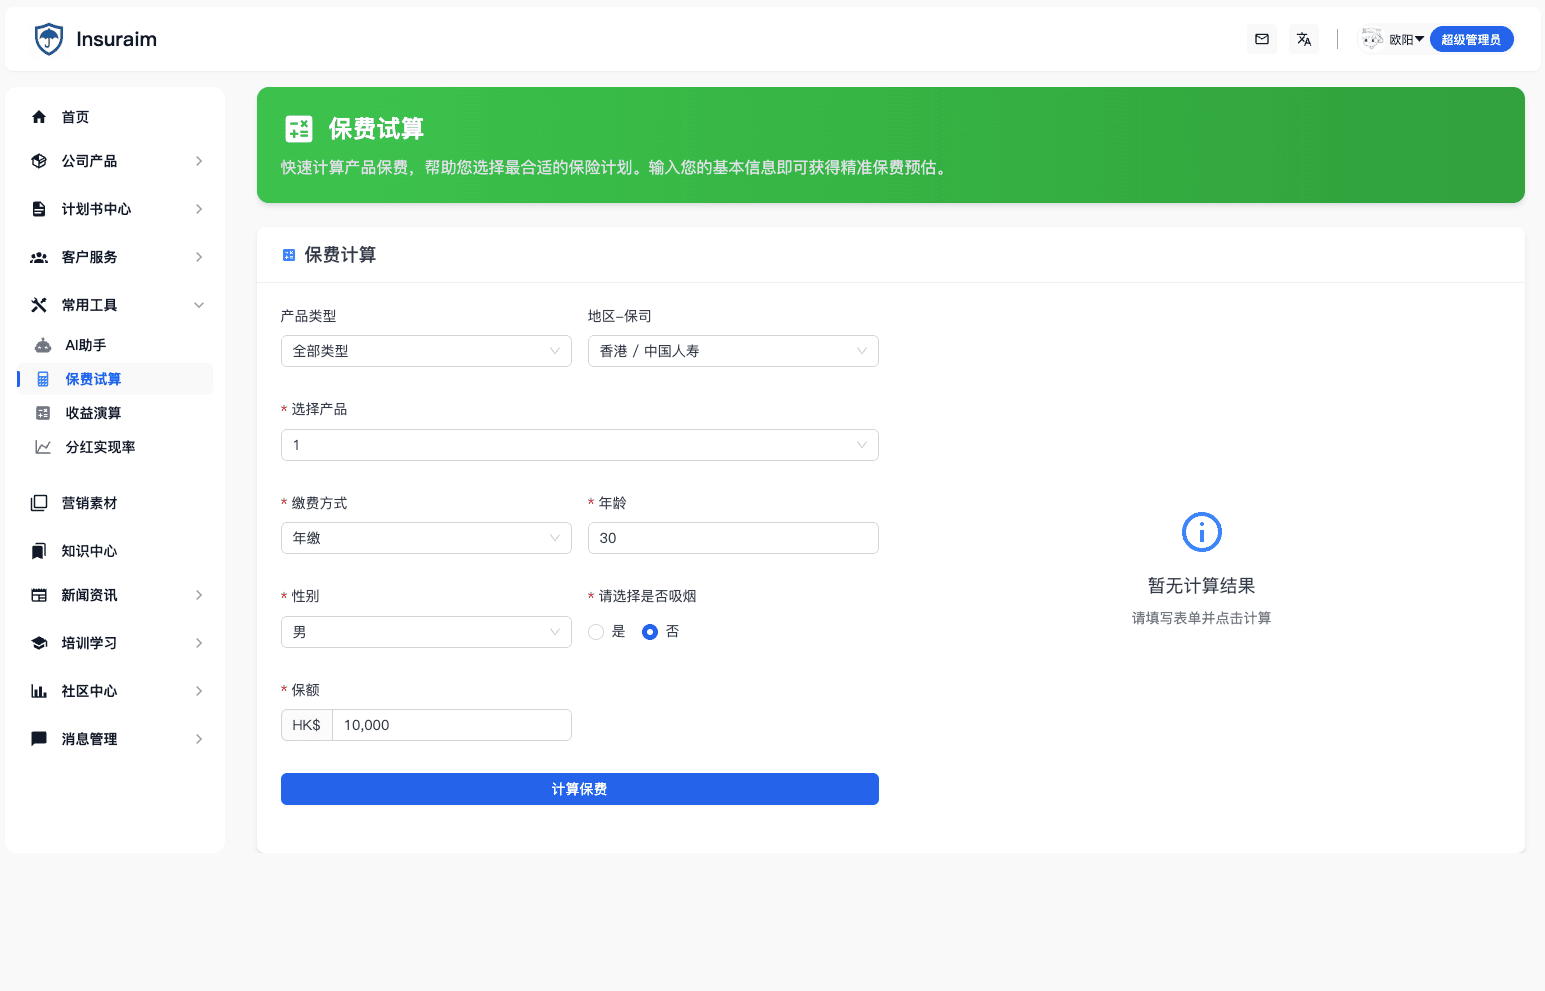Open the 分红实现率 chart icon
Screen dimensions: 1545x991
(x=44, y=447)
